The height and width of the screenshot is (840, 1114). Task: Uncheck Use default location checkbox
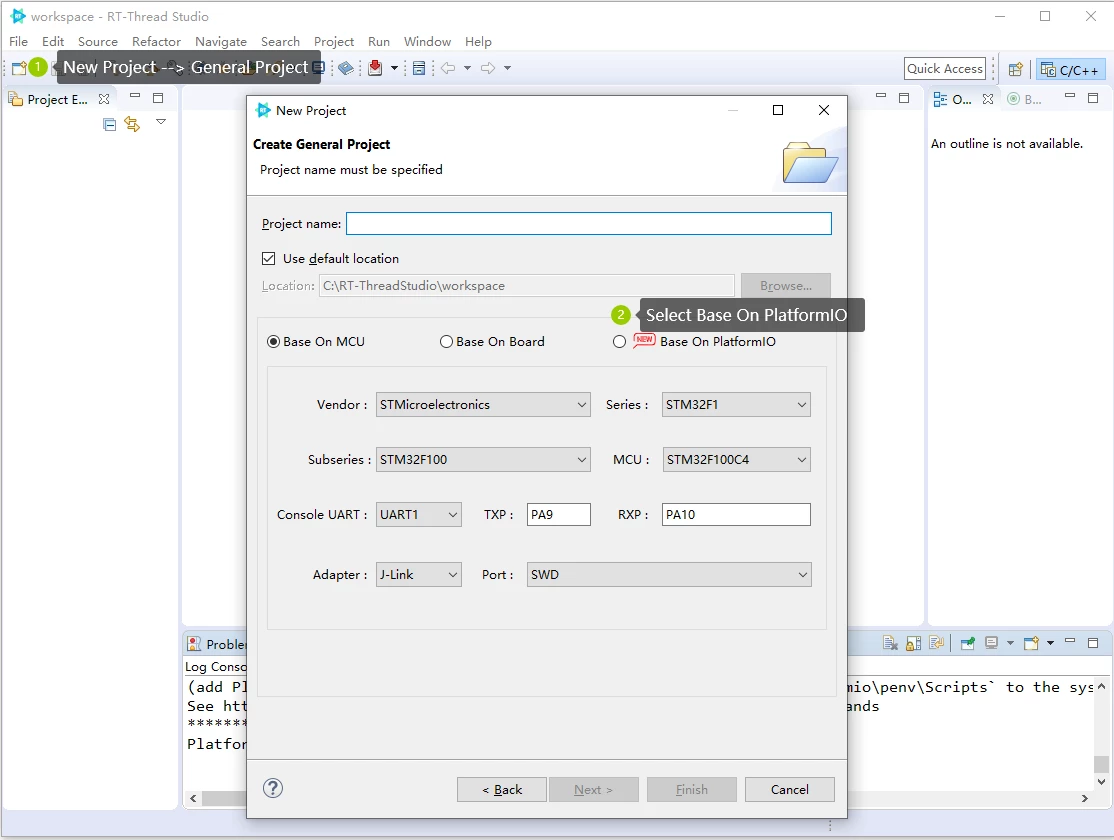269,259
